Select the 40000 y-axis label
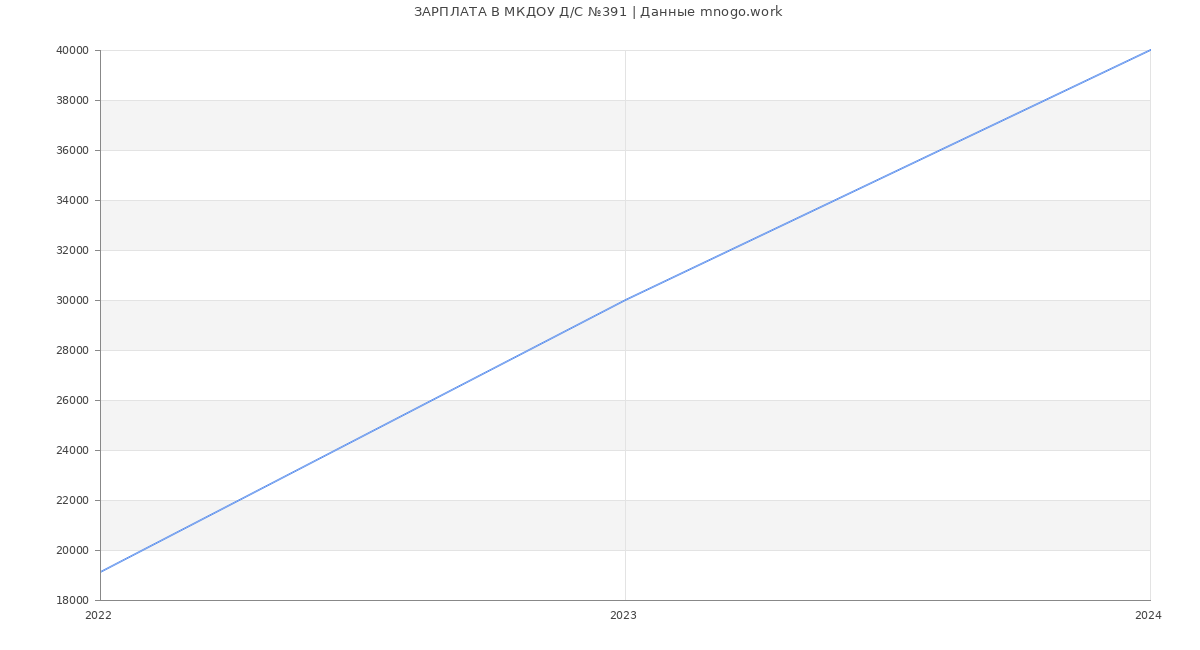The image size is (1200, 650). tap(74, 51)
